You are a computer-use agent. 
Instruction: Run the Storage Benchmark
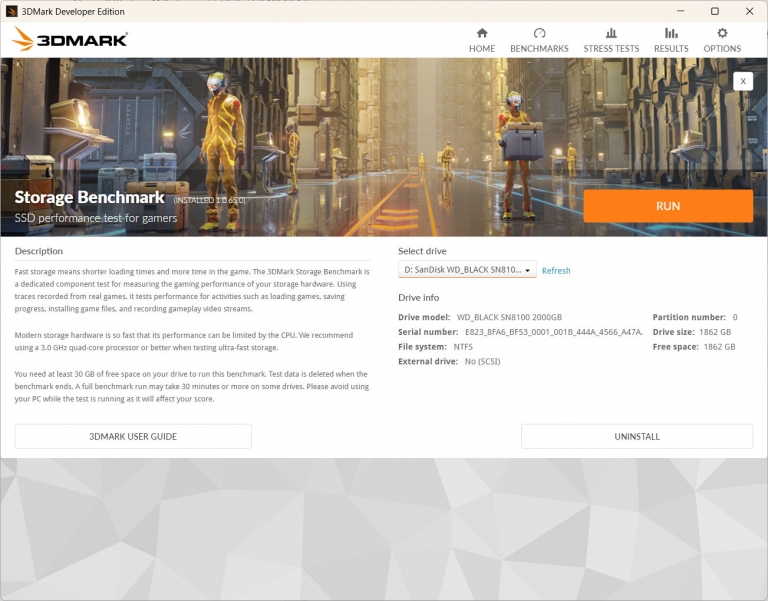668,206
